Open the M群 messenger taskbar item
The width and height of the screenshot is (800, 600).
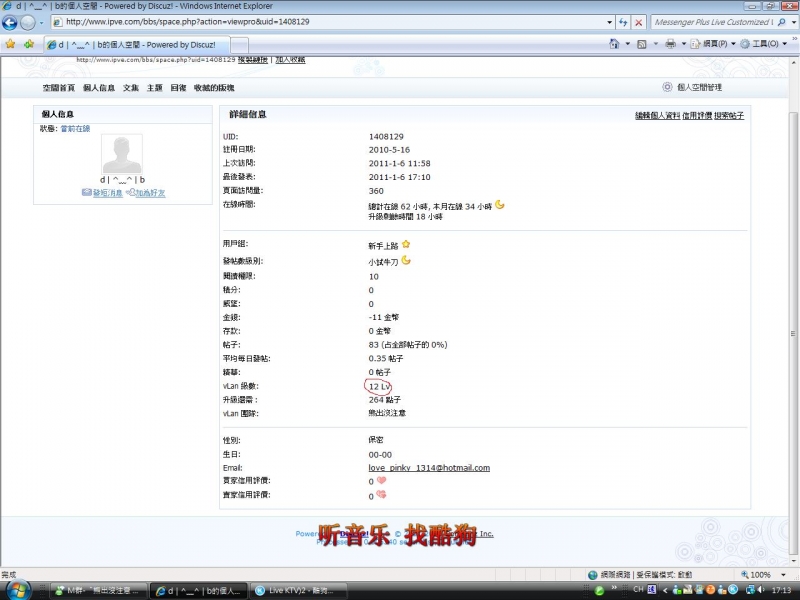pos(99,591)
